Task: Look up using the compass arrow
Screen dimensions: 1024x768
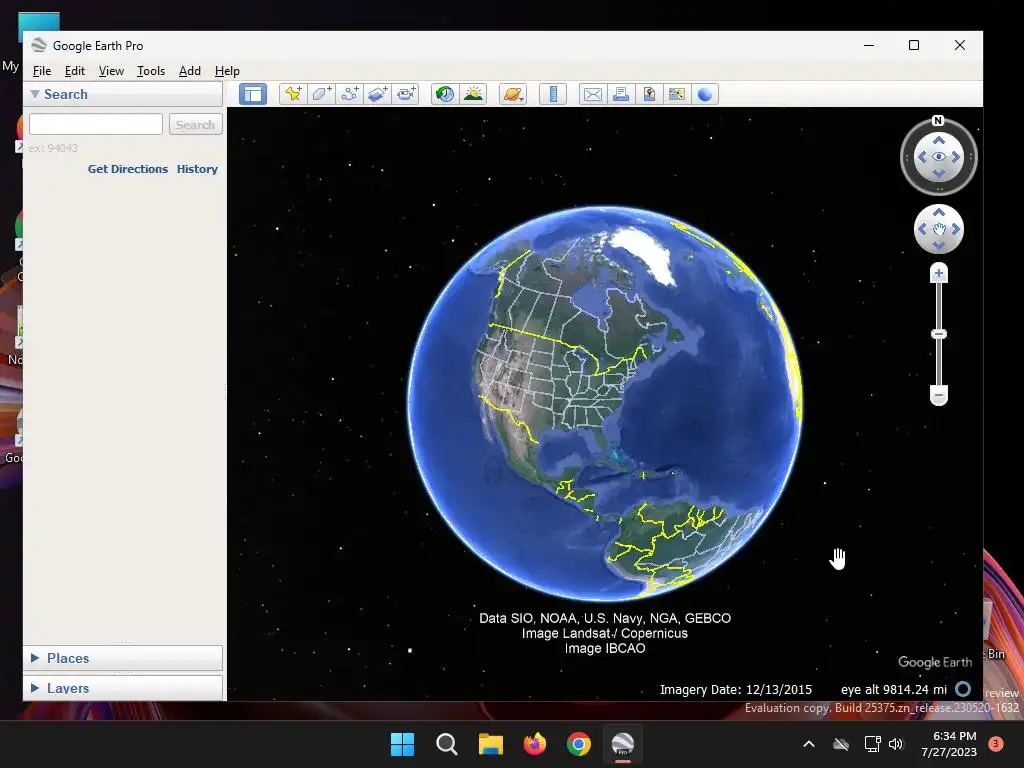Action: (938, 140)
